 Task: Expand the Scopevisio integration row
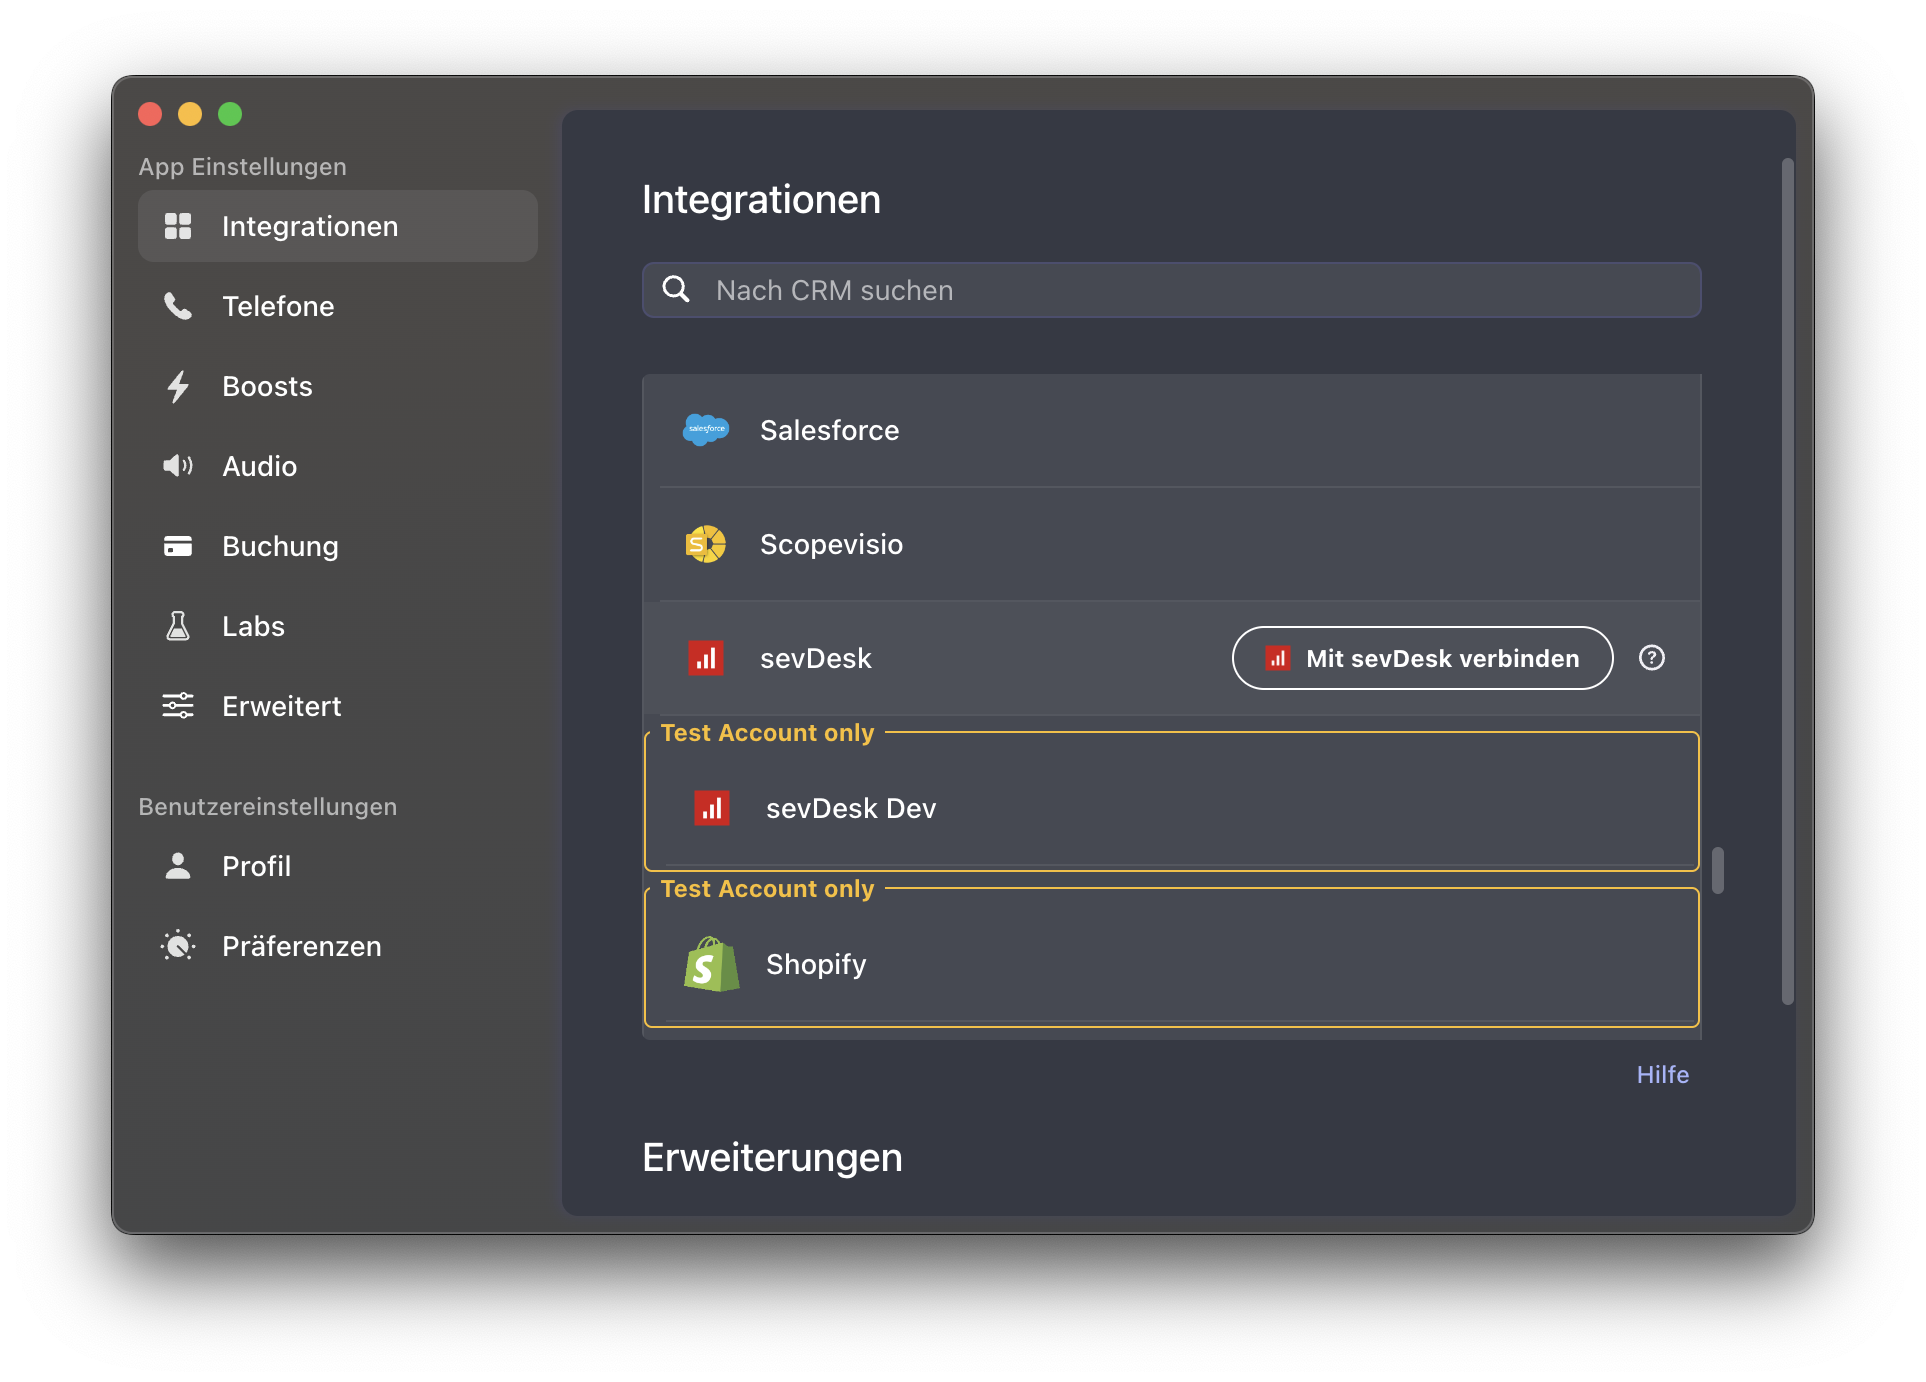pyautogui.click(x=1170, y=544)
